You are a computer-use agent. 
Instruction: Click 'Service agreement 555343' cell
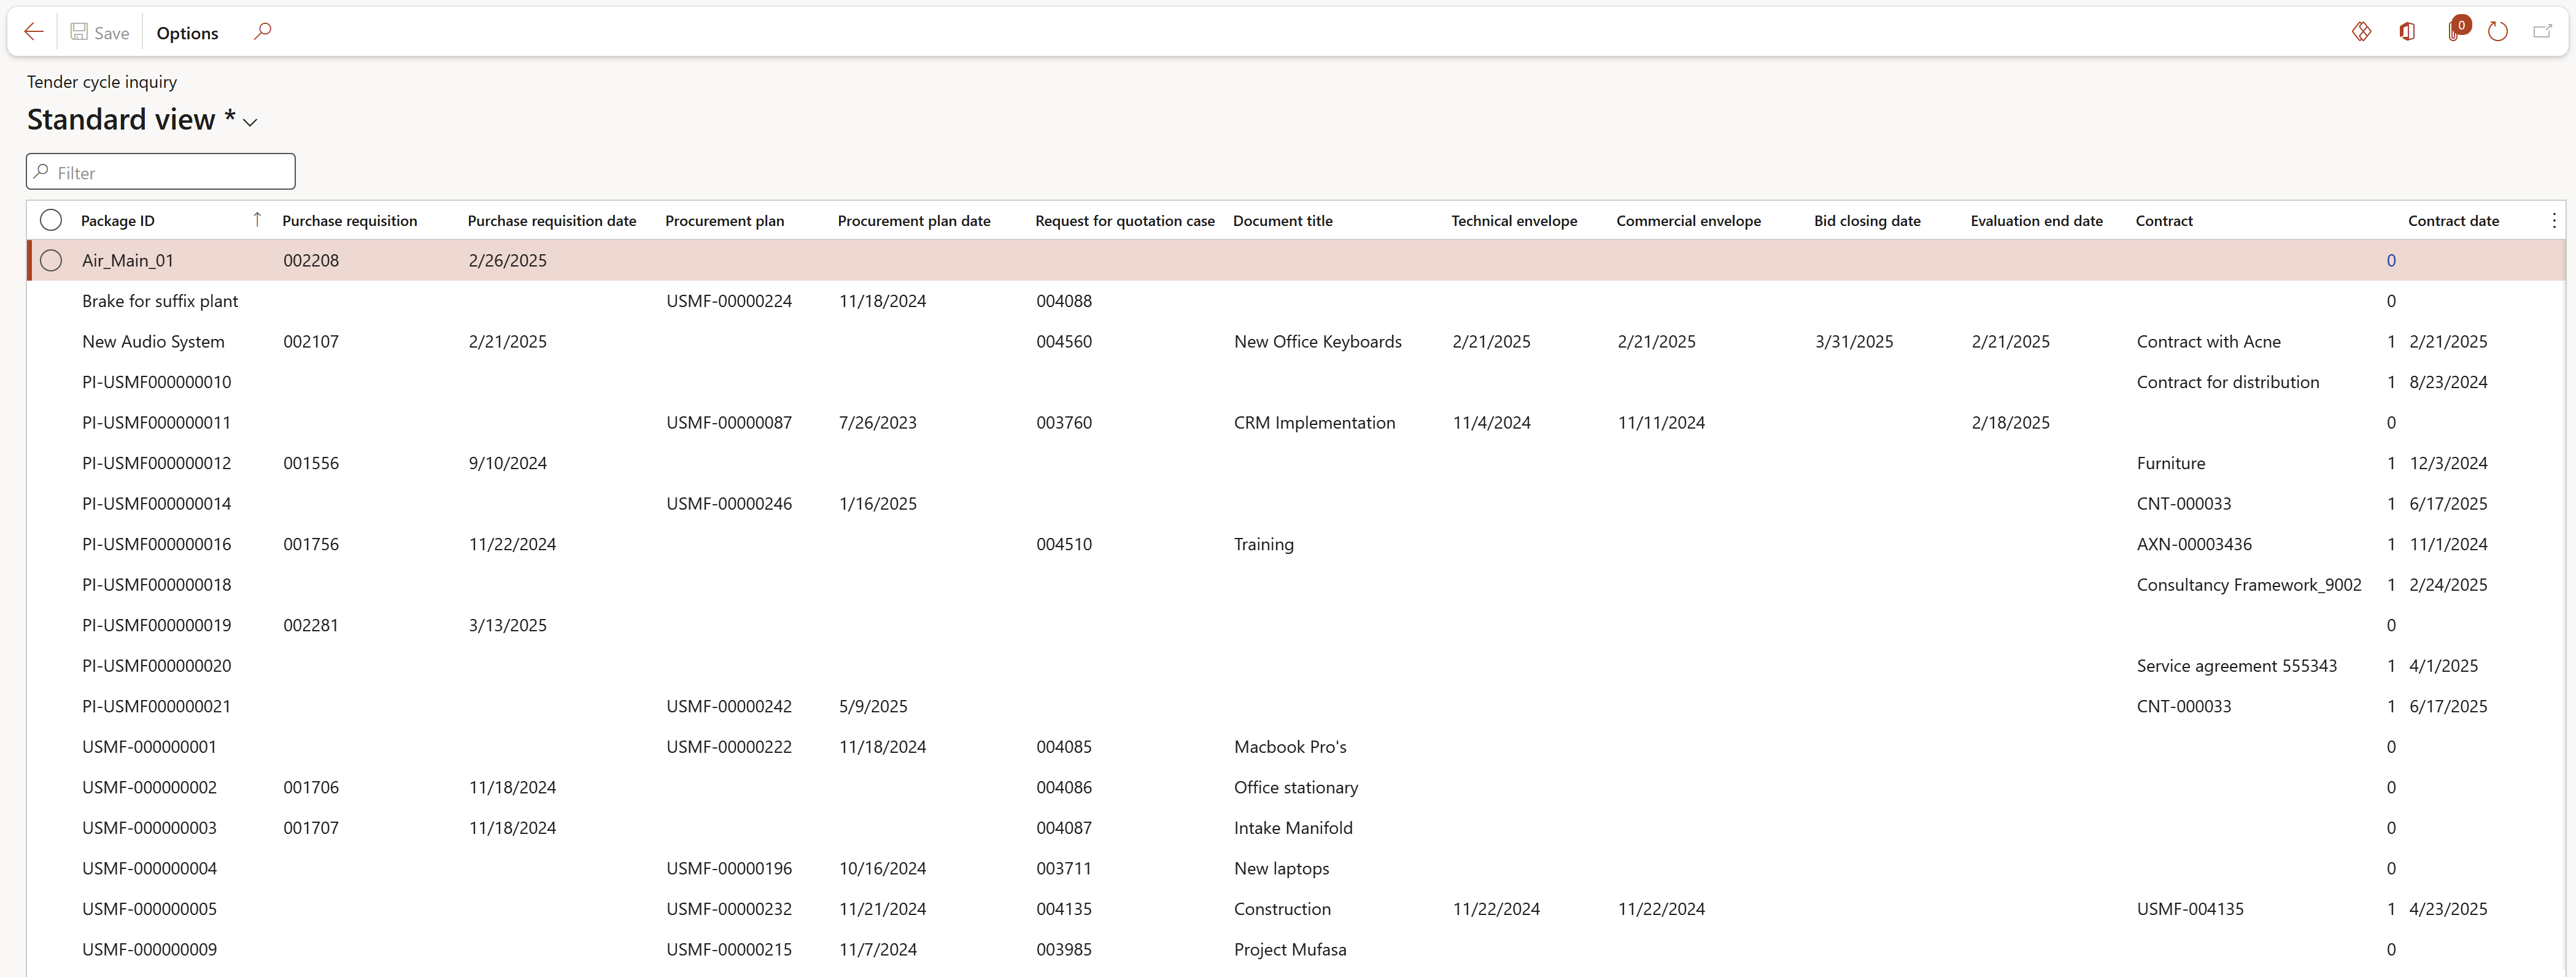(x=2236, y=665)
